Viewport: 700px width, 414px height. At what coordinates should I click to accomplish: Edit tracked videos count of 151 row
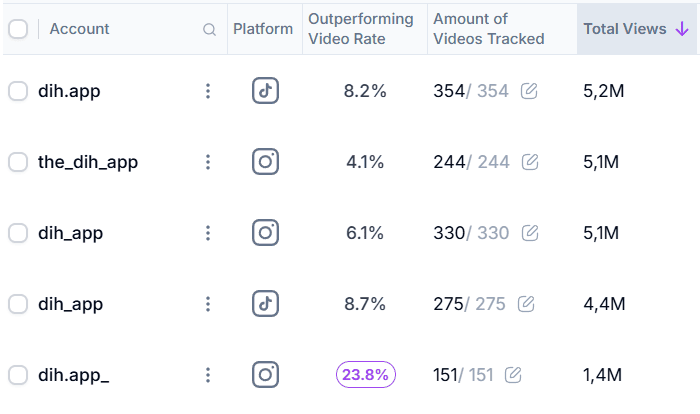point(513,375)
